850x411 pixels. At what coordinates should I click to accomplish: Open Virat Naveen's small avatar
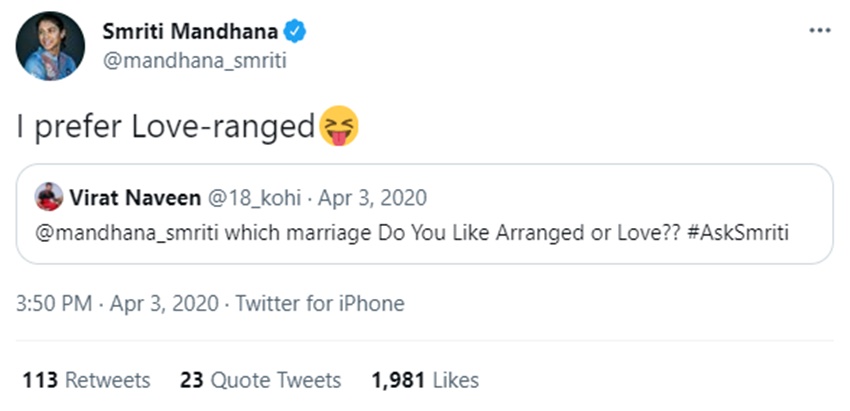(x=49, y=197)
